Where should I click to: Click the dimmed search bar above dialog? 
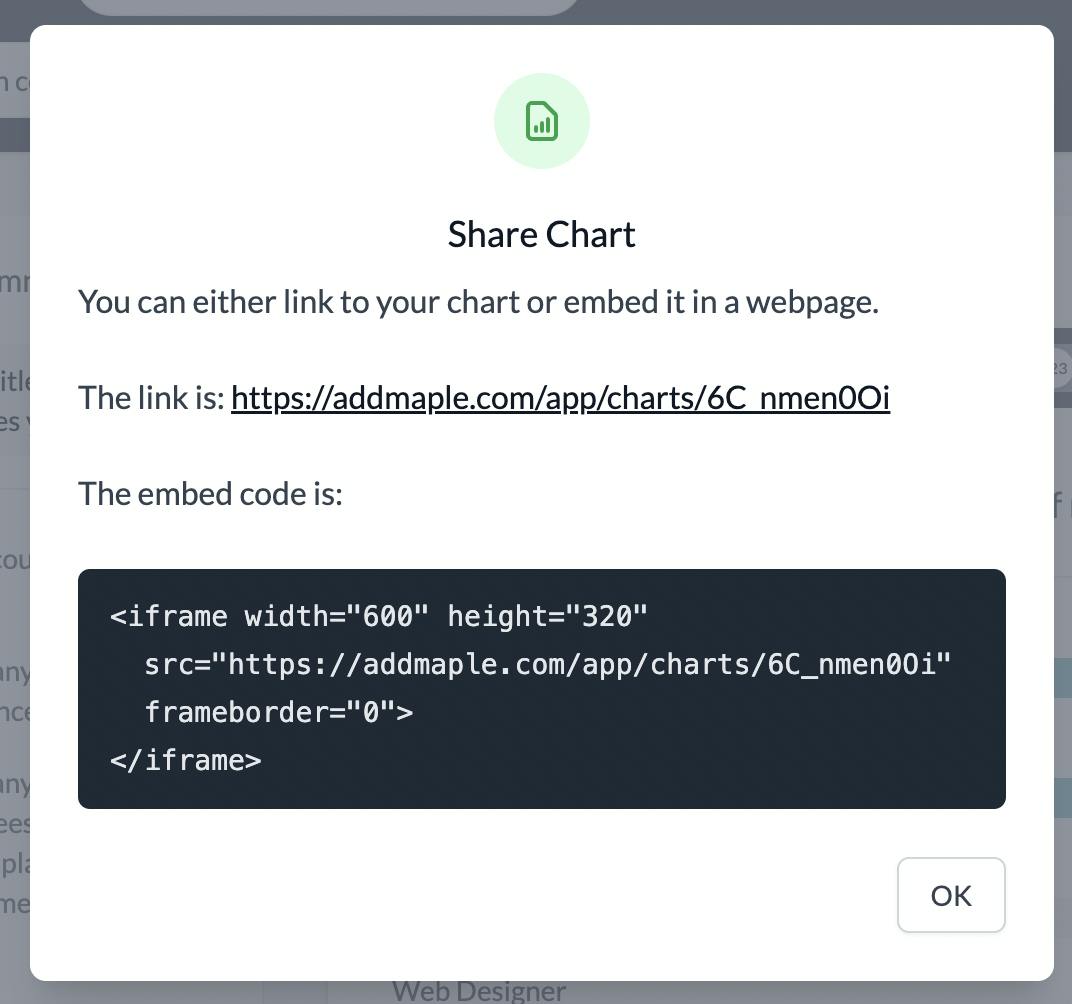328,7
